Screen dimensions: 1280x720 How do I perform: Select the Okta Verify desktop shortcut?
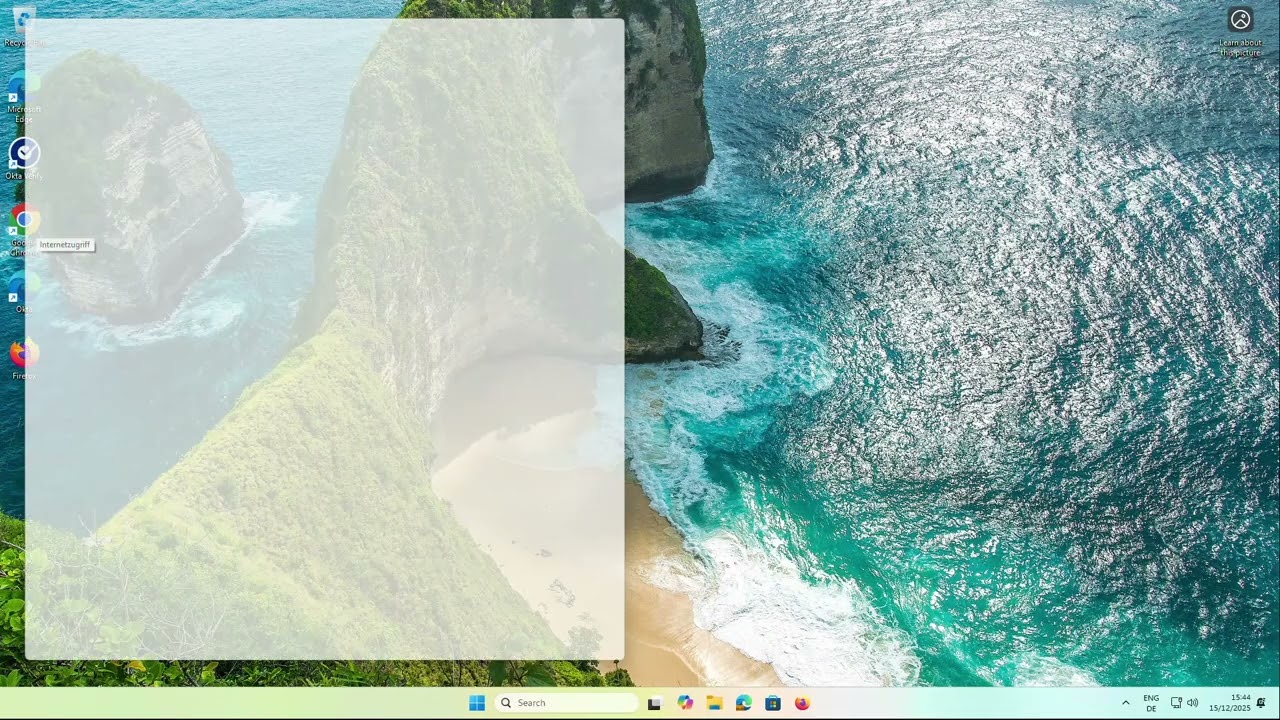point(24,160)
